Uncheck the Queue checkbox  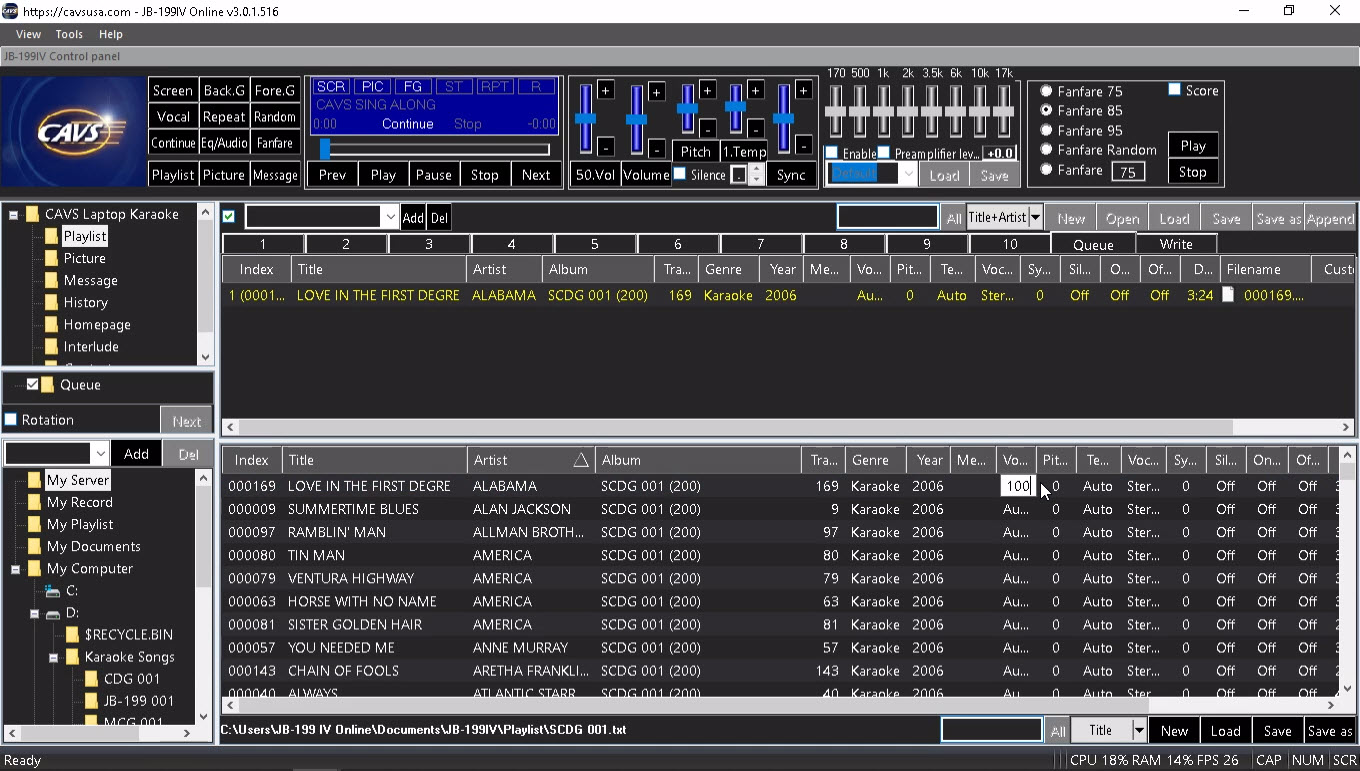coord(33,384)
